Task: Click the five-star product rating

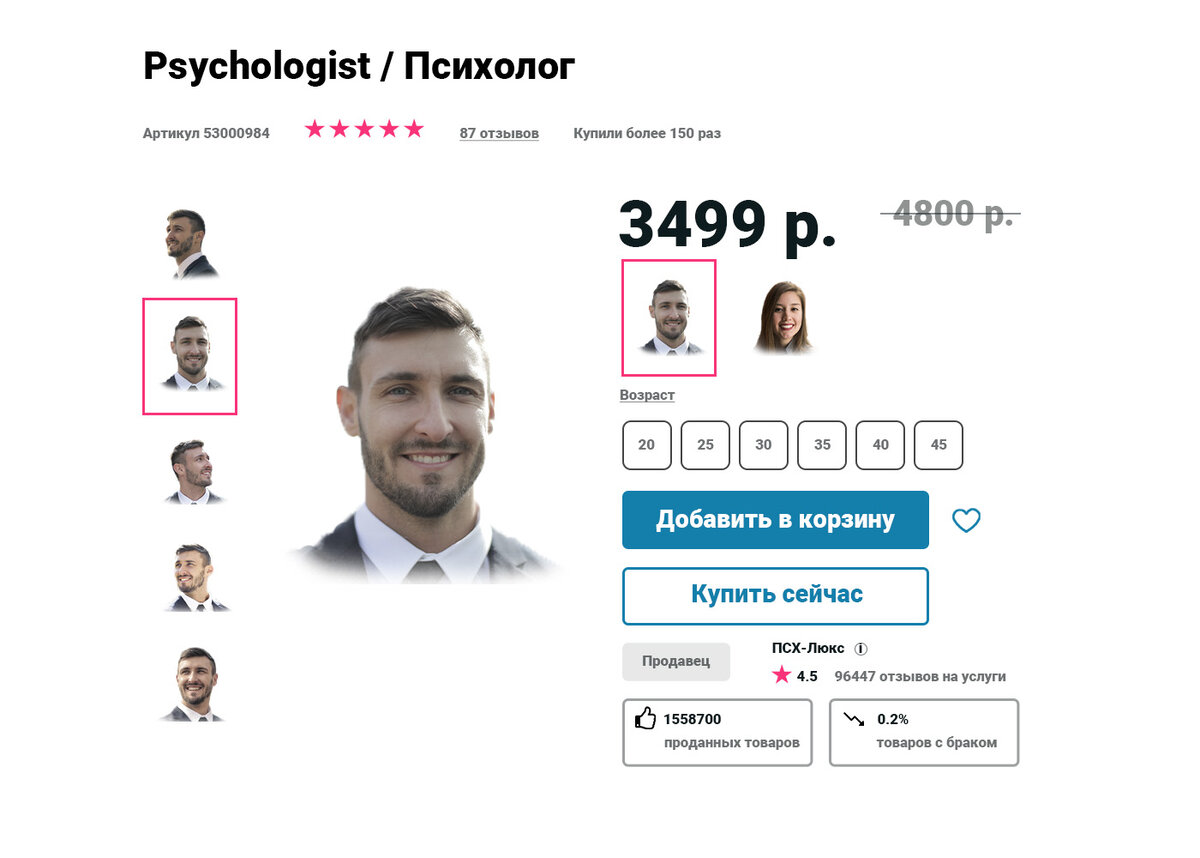Action: (365, 129)
